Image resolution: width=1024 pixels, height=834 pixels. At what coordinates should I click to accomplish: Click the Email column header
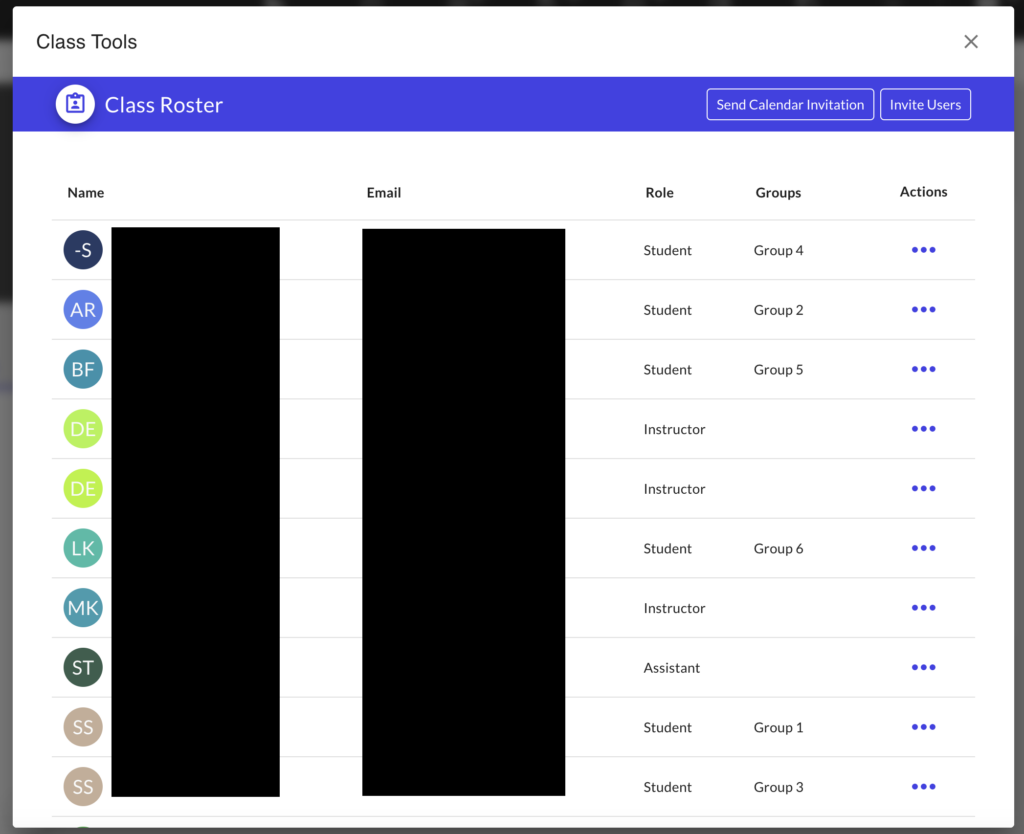(384, 193)
